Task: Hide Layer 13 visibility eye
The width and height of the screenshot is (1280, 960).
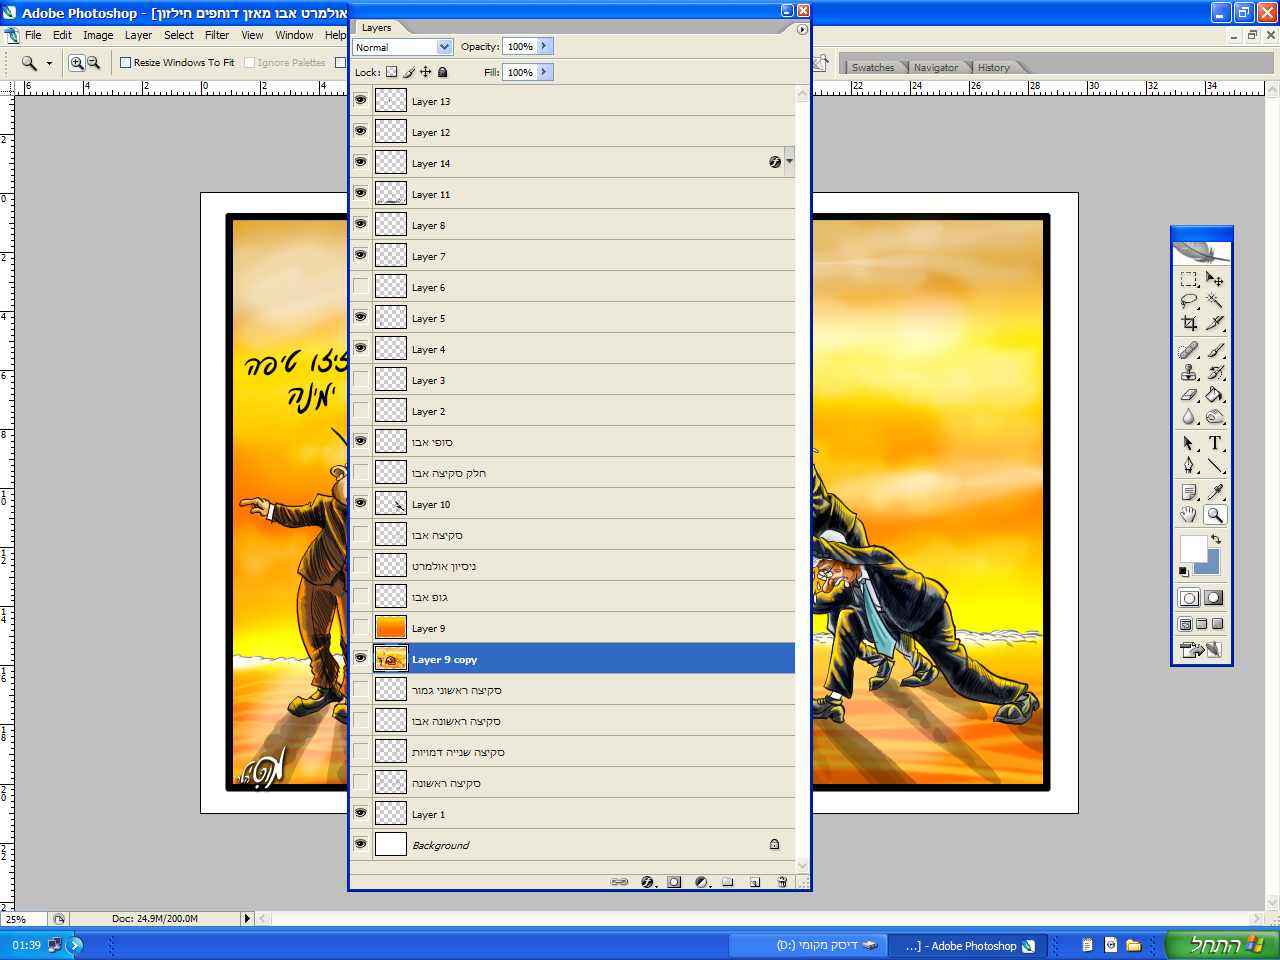Action: tap(361, 100)
